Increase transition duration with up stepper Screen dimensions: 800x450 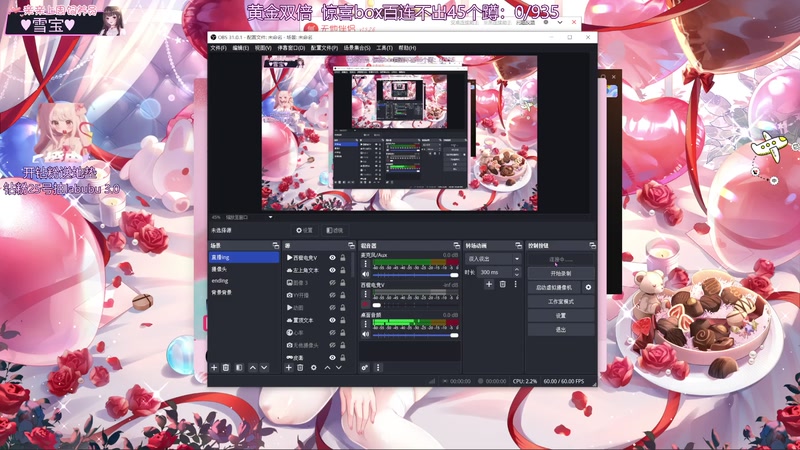[x=516, y=269]
